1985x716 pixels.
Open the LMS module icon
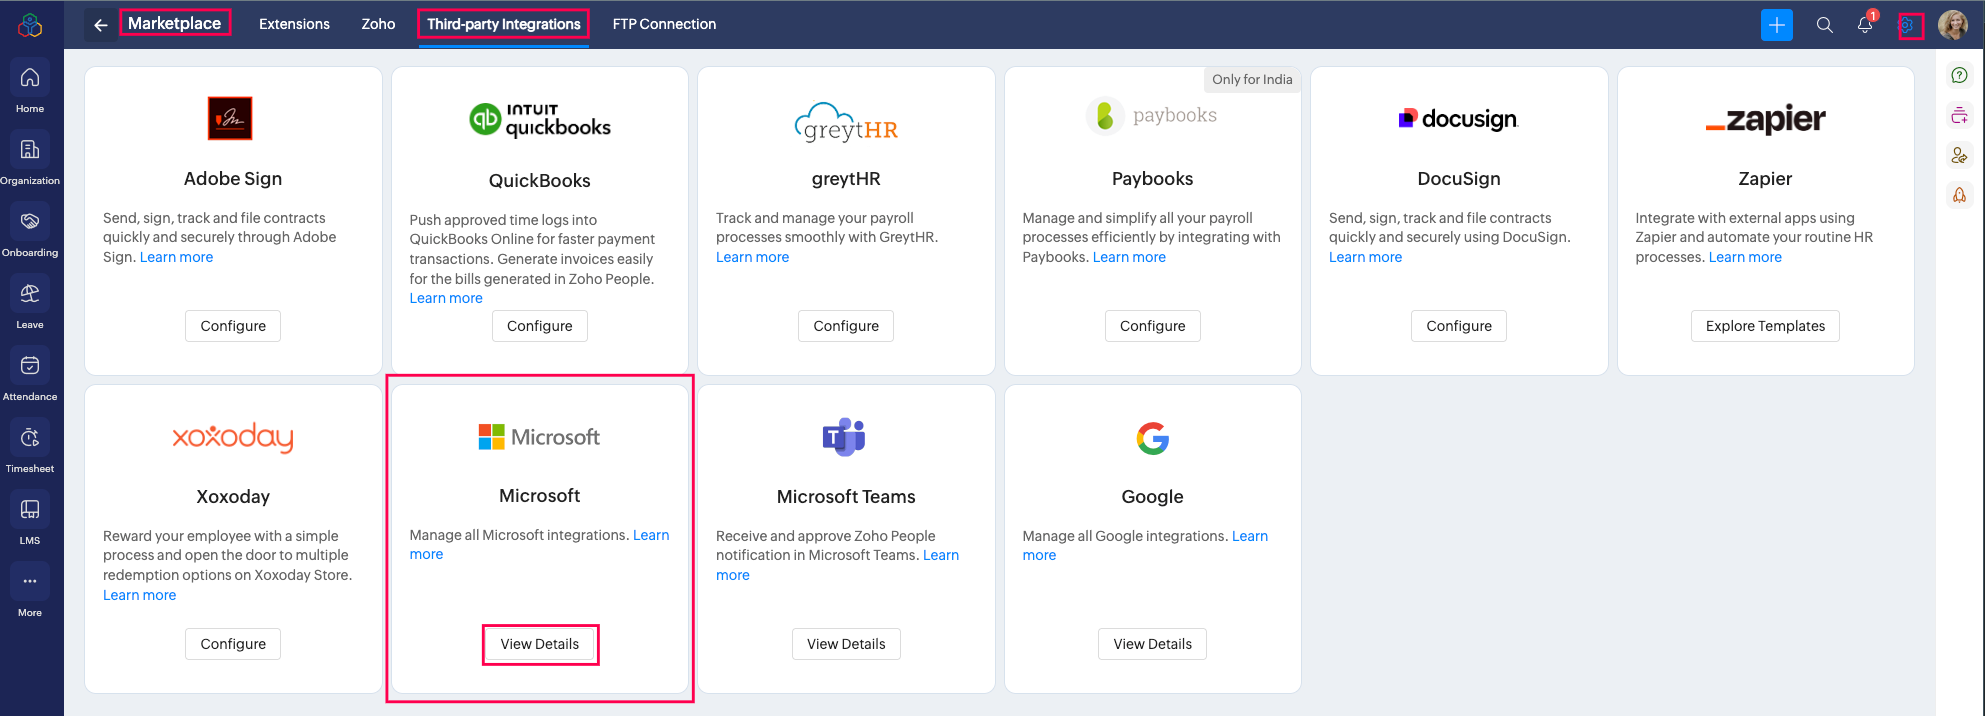30,509
